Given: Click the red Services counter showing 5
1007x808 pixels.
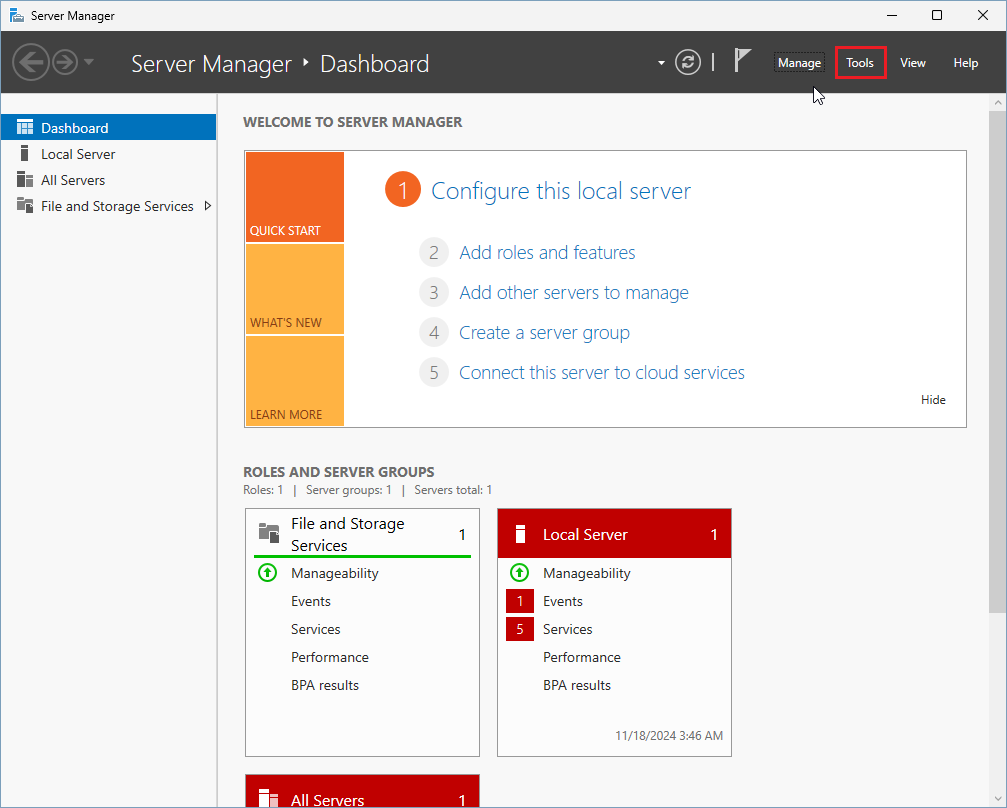Looking at the screenshot, I should [x=519, y=629].
